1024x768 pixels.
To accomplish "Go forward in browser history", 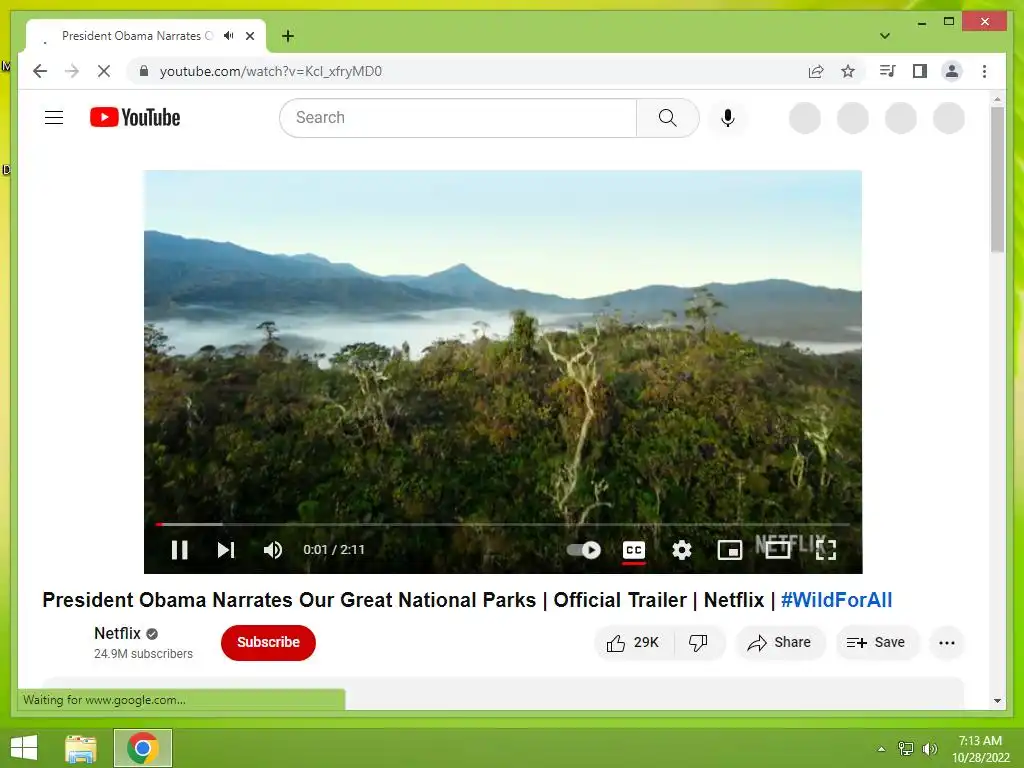I will [72, 71].
